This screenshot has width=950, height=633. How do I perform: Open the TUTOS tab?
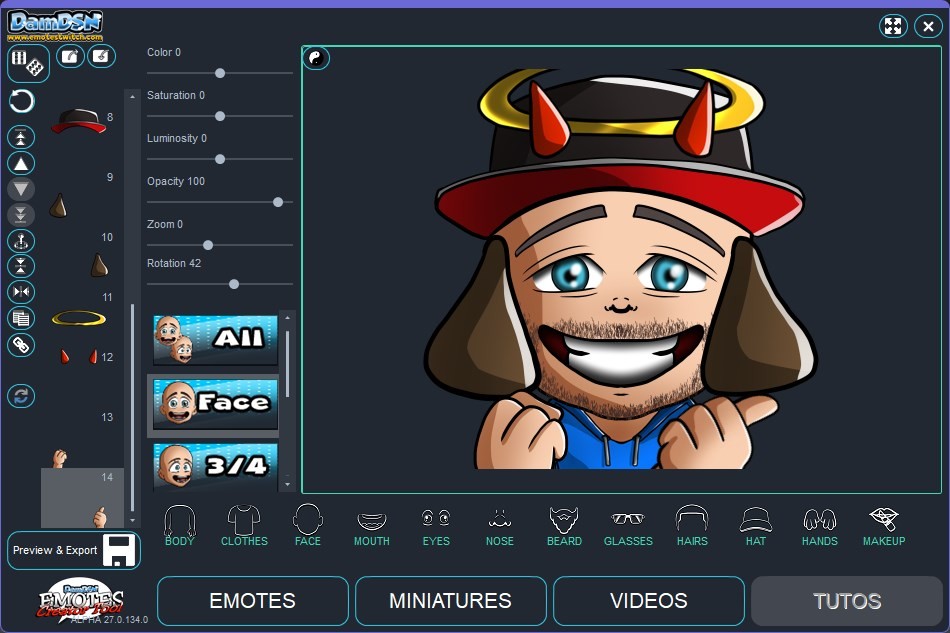coord(846,601)
